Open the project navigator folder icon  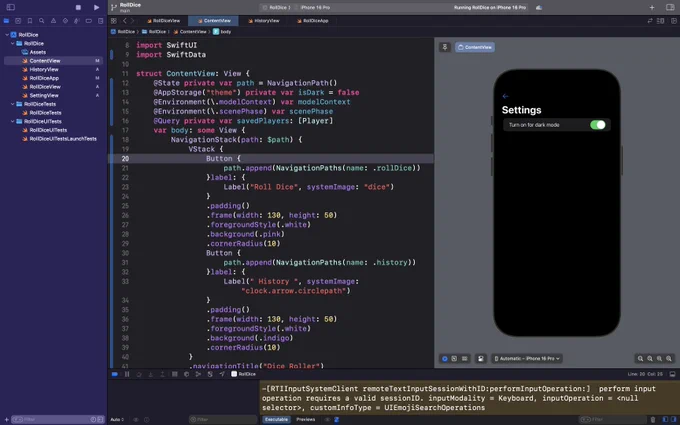tap(6, 20)
